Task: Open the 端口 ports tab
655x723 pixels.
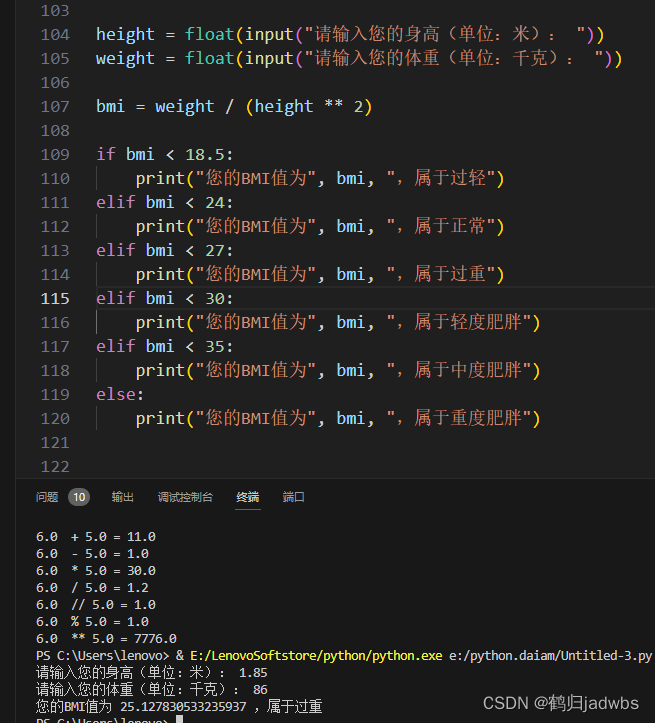Action: tap(293, 497)
